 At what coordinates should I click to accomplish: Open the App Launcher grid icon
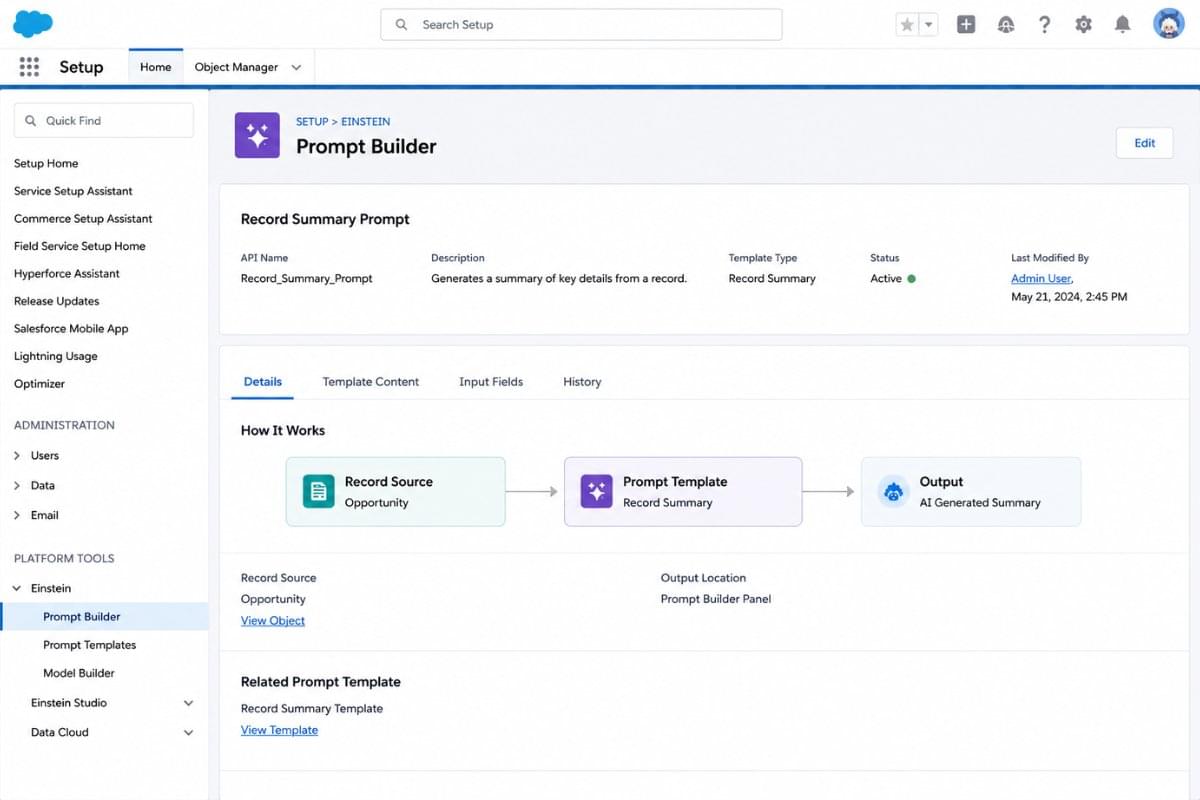coord(29,67)
